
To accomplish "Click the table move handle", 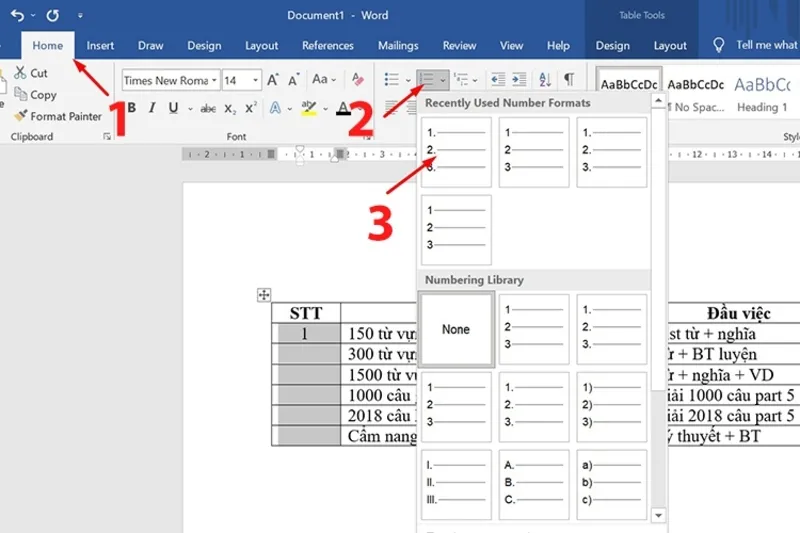I will 264,294.
